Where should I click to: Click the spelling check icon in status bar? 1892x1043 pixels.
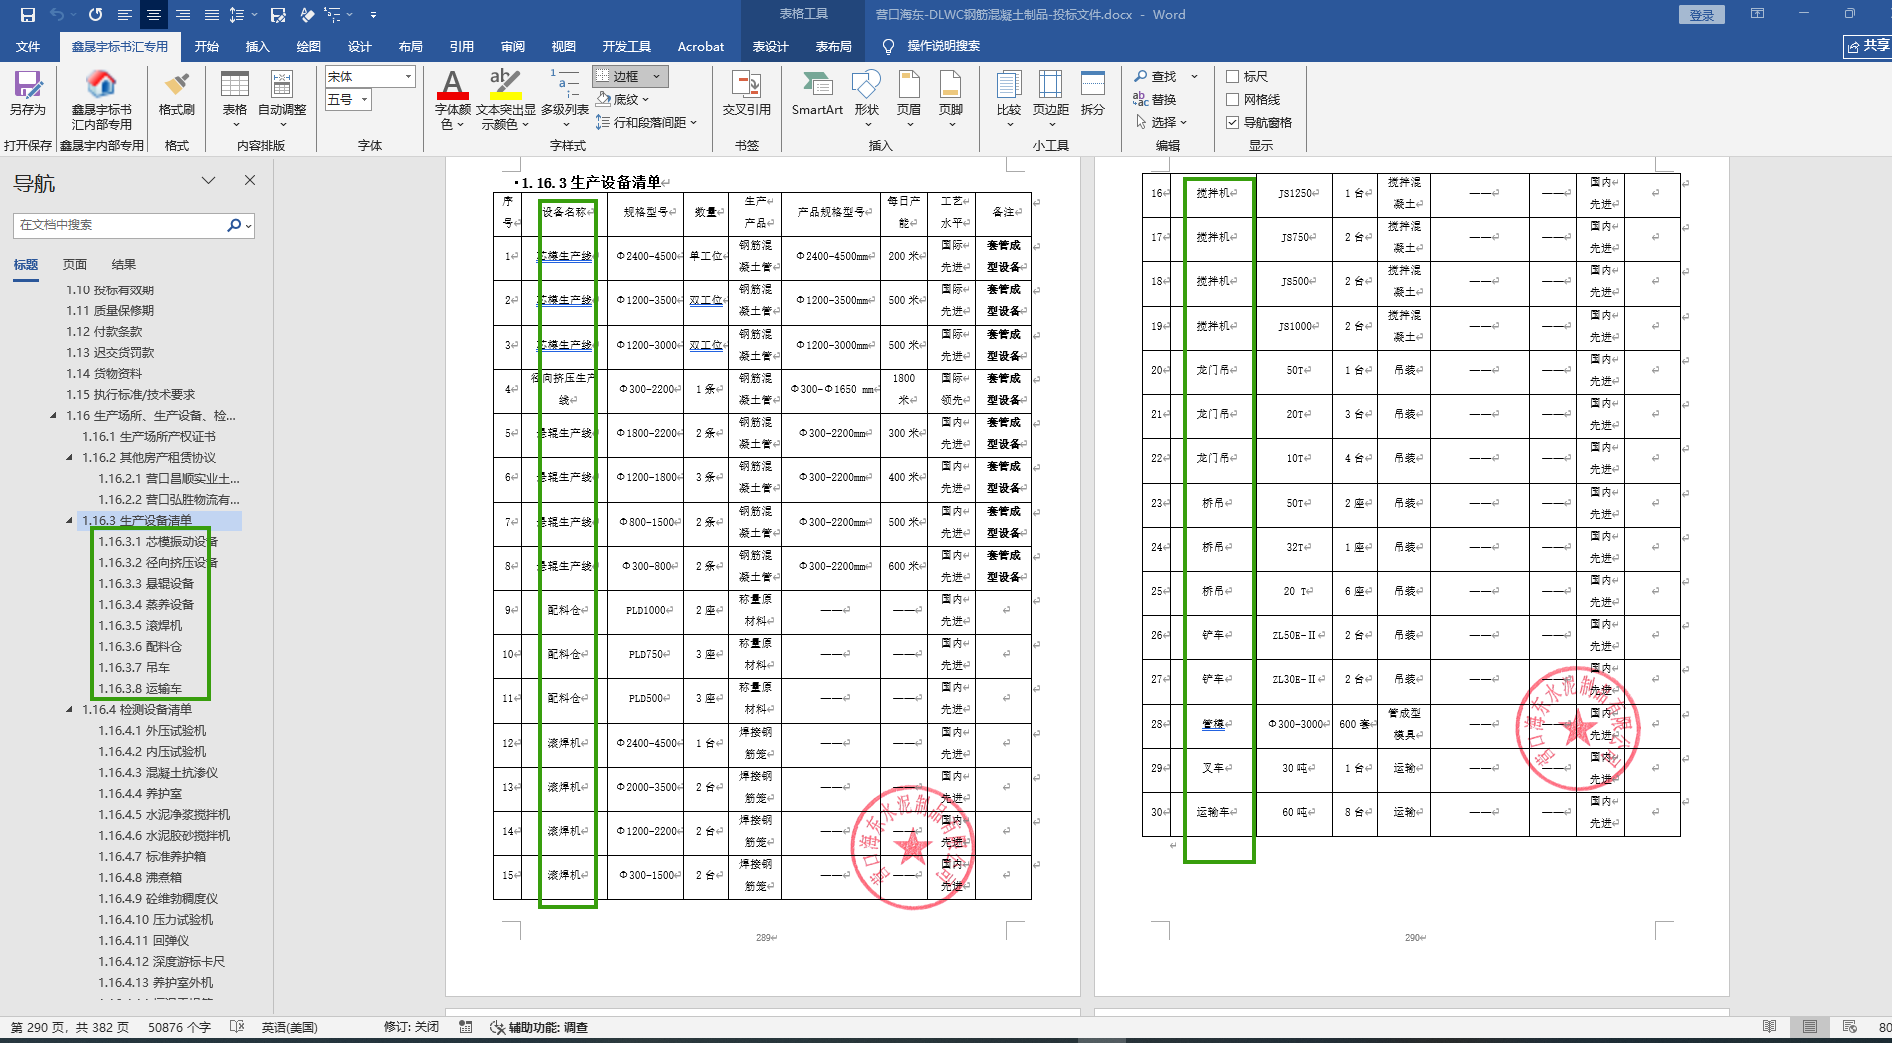(237, 1027)
